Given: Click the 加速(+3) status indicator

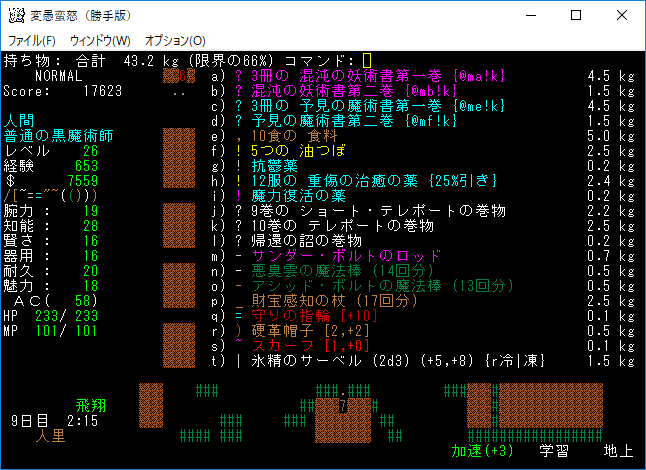Looking at the screenshot, I should (486, 451).
